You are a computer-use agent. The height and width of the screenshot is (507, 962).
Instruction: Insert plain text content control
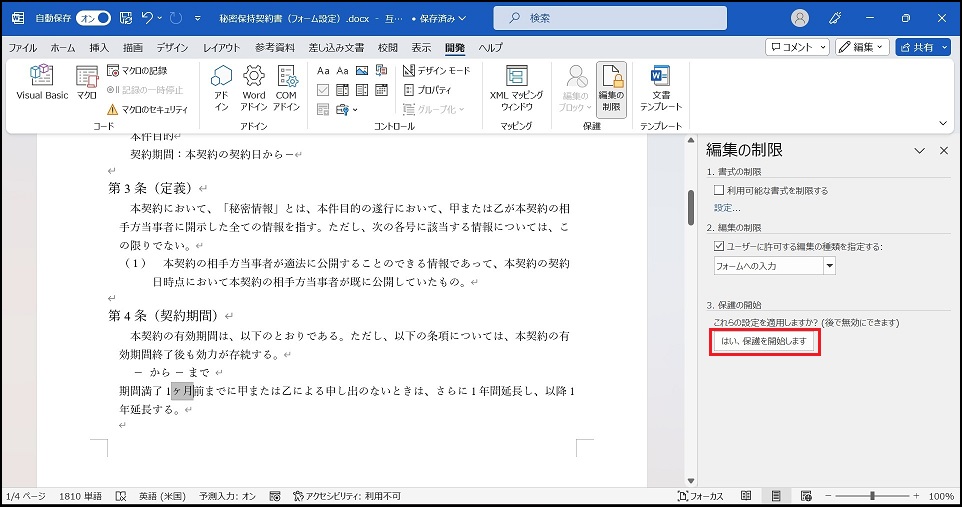pos(342,71)
